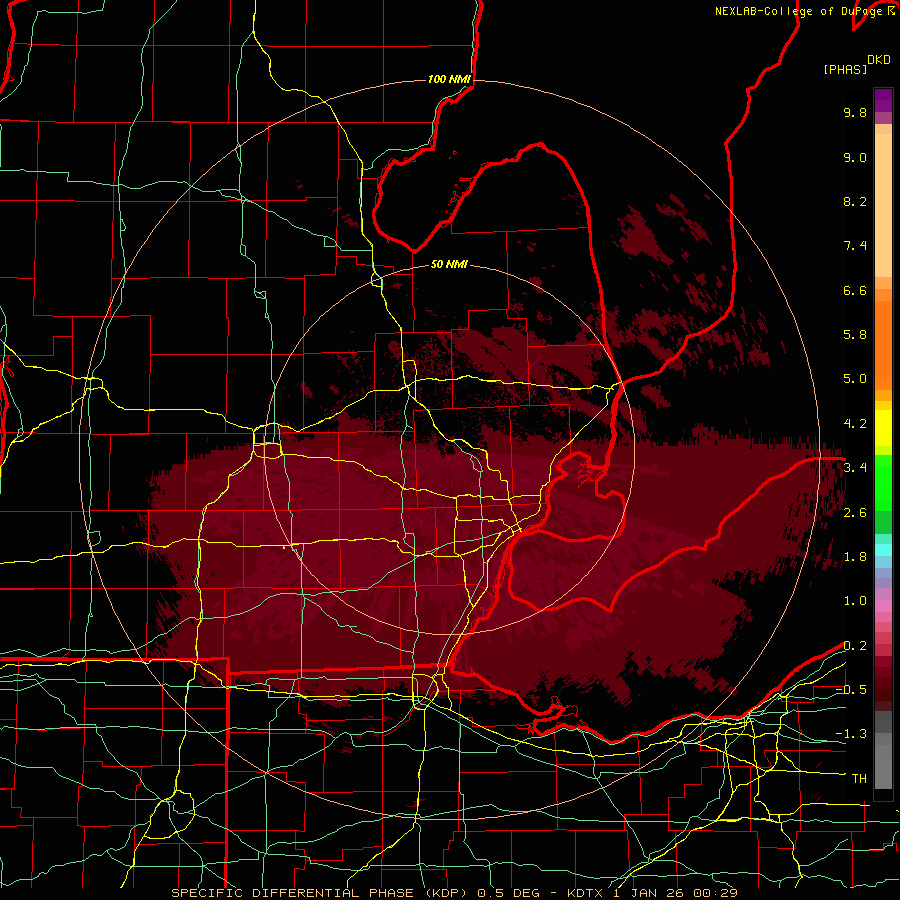This screenshot has width=900, height=900.
Task: Click the 100 NMI range ring label
Action: (x=449, y=79)
